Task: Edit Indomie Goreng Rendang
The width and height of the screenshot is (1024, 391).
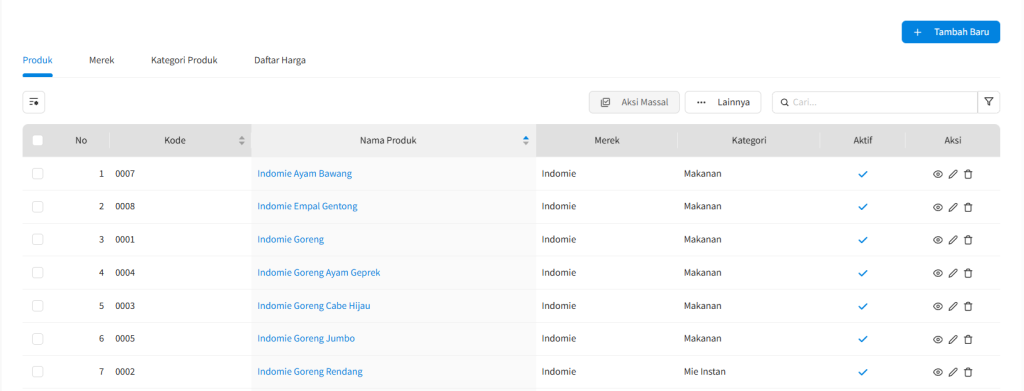Action: click(953, 372)
